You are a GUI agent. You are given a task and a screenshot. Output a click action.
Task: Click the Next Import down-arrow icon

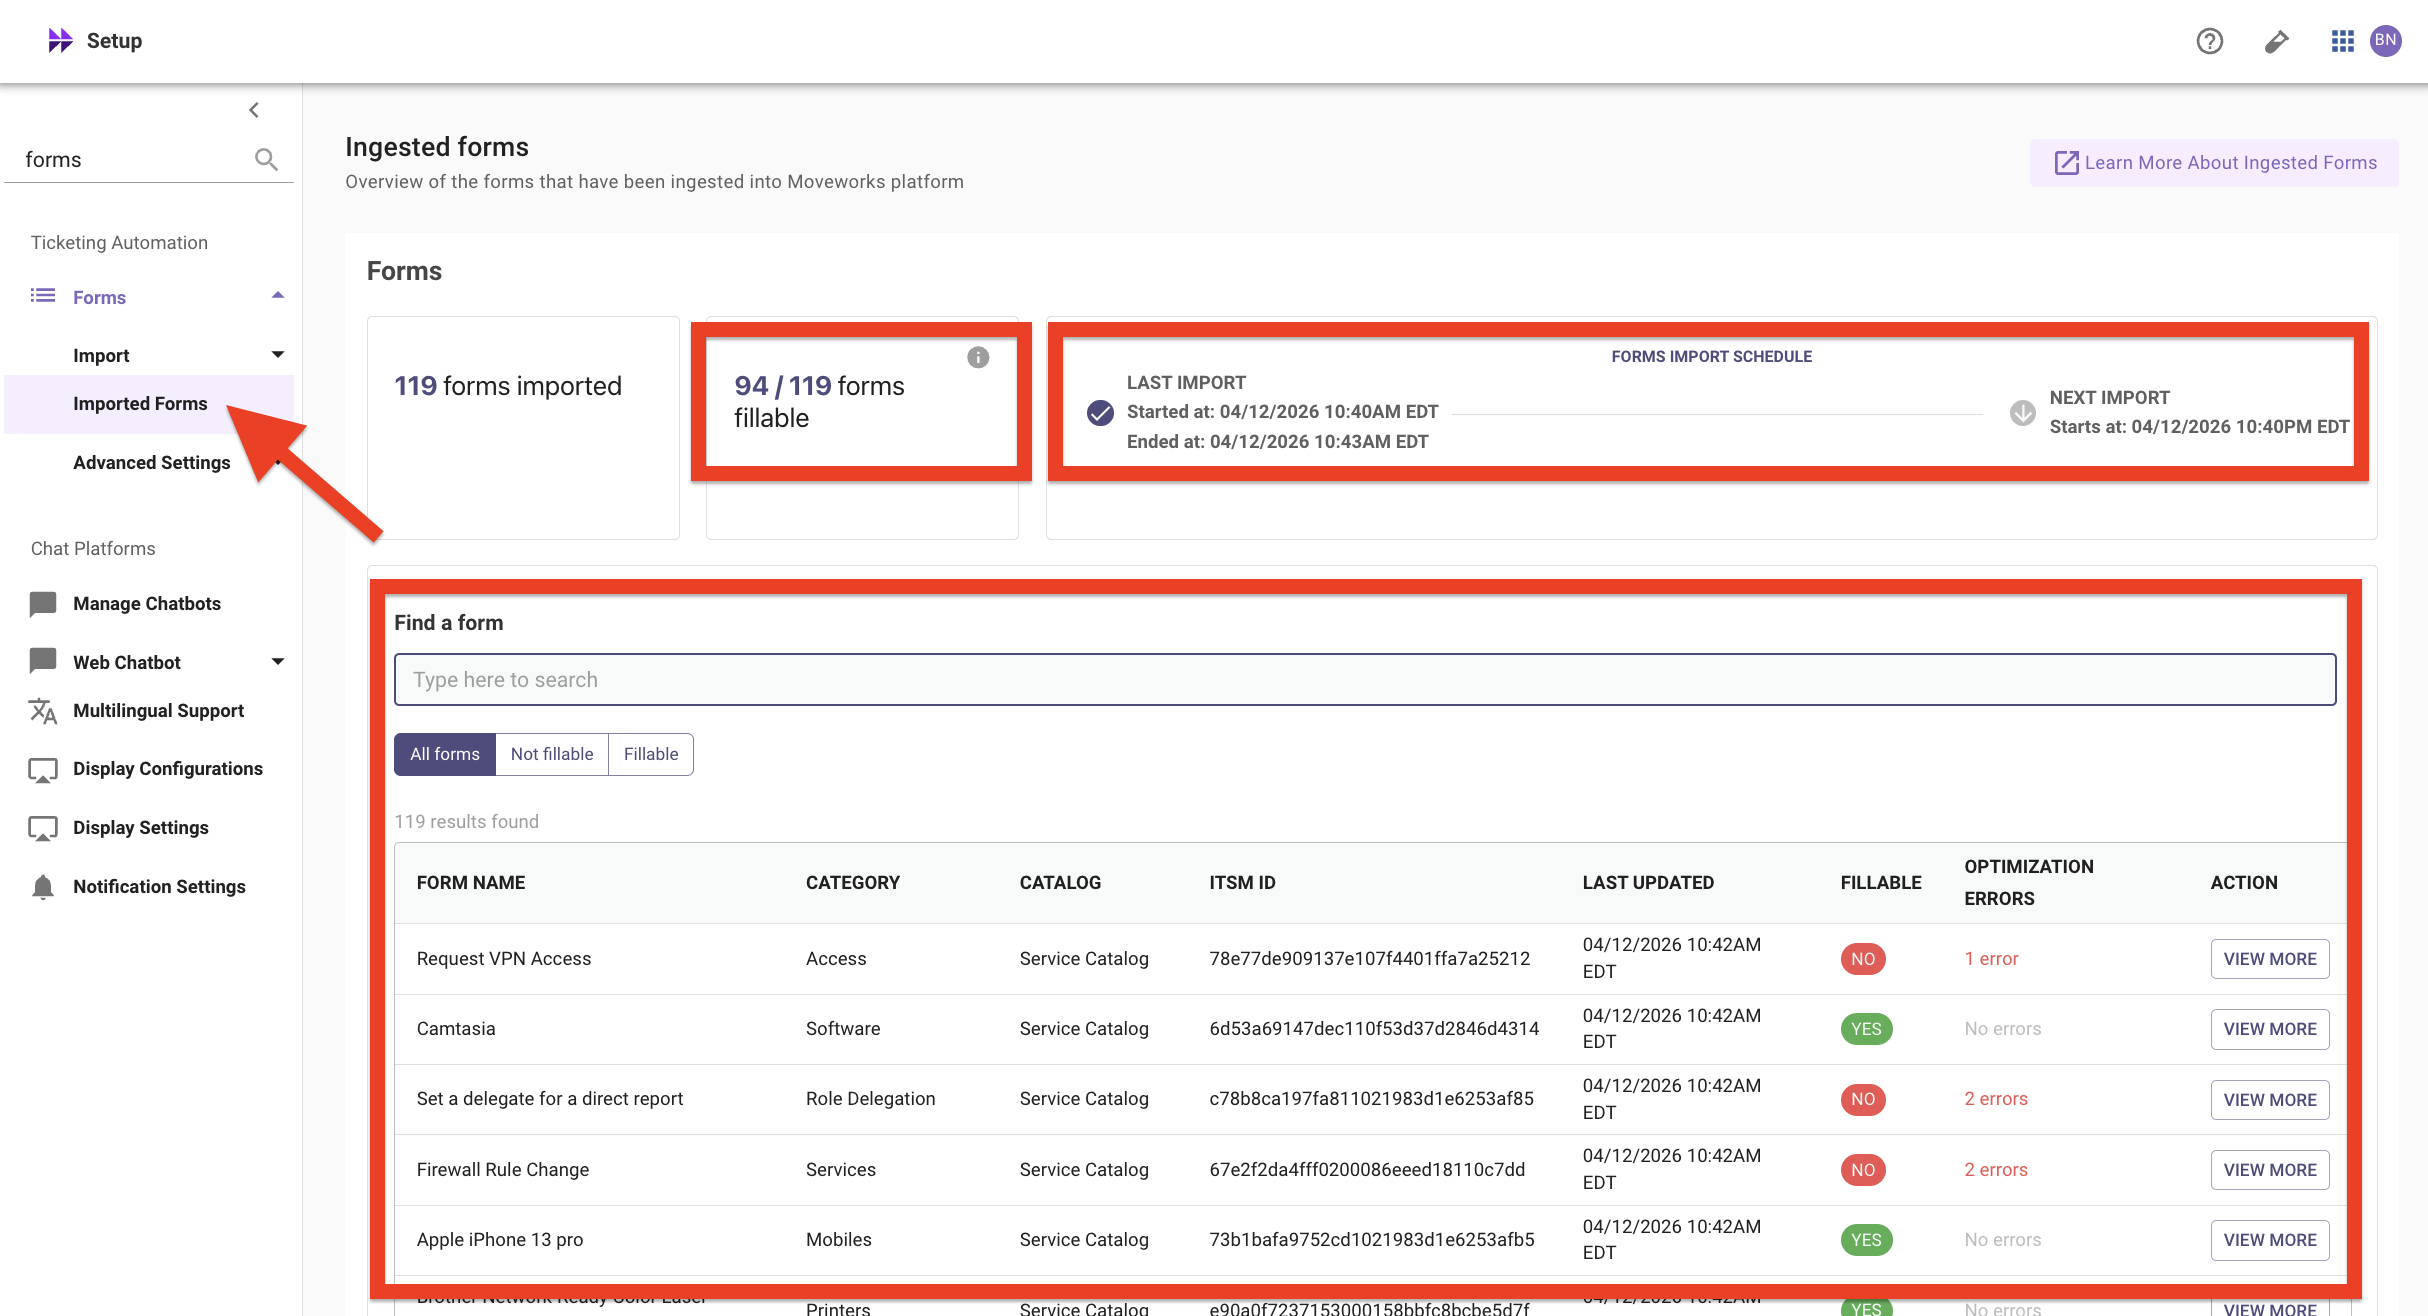click(2022, 412)
